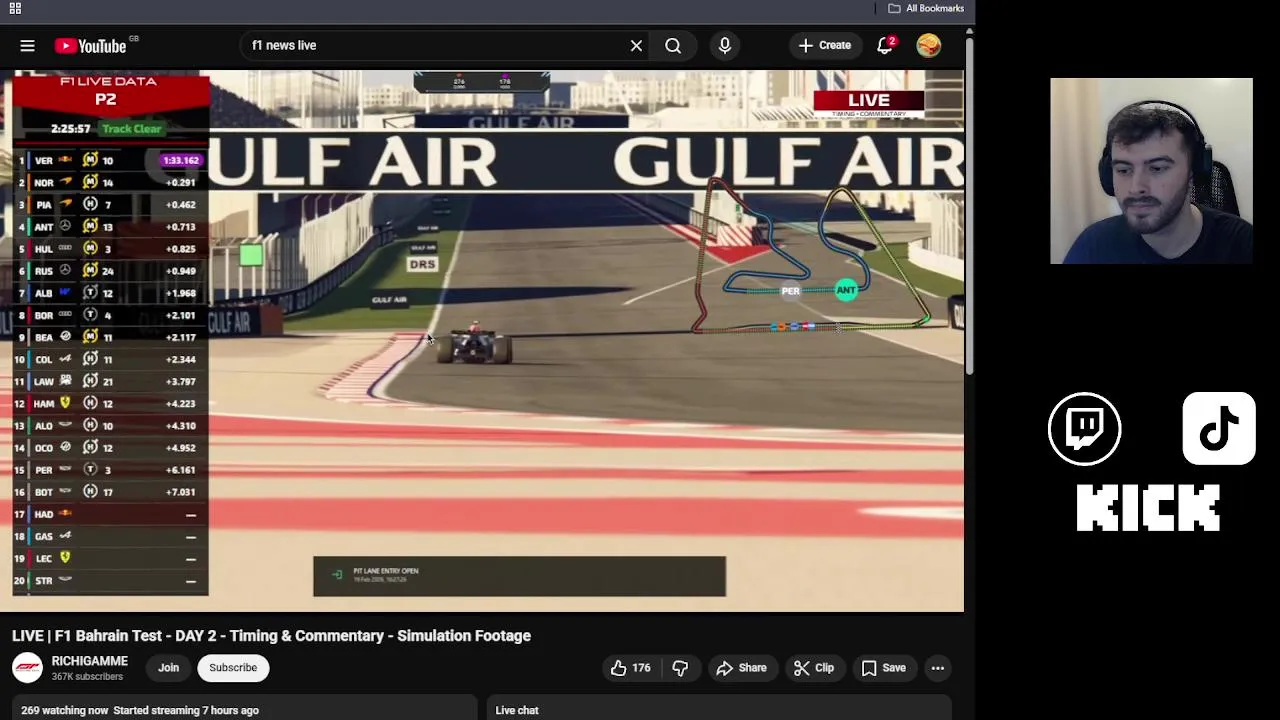
Task: Clear the search box with the X
Action: pos(636,45)
